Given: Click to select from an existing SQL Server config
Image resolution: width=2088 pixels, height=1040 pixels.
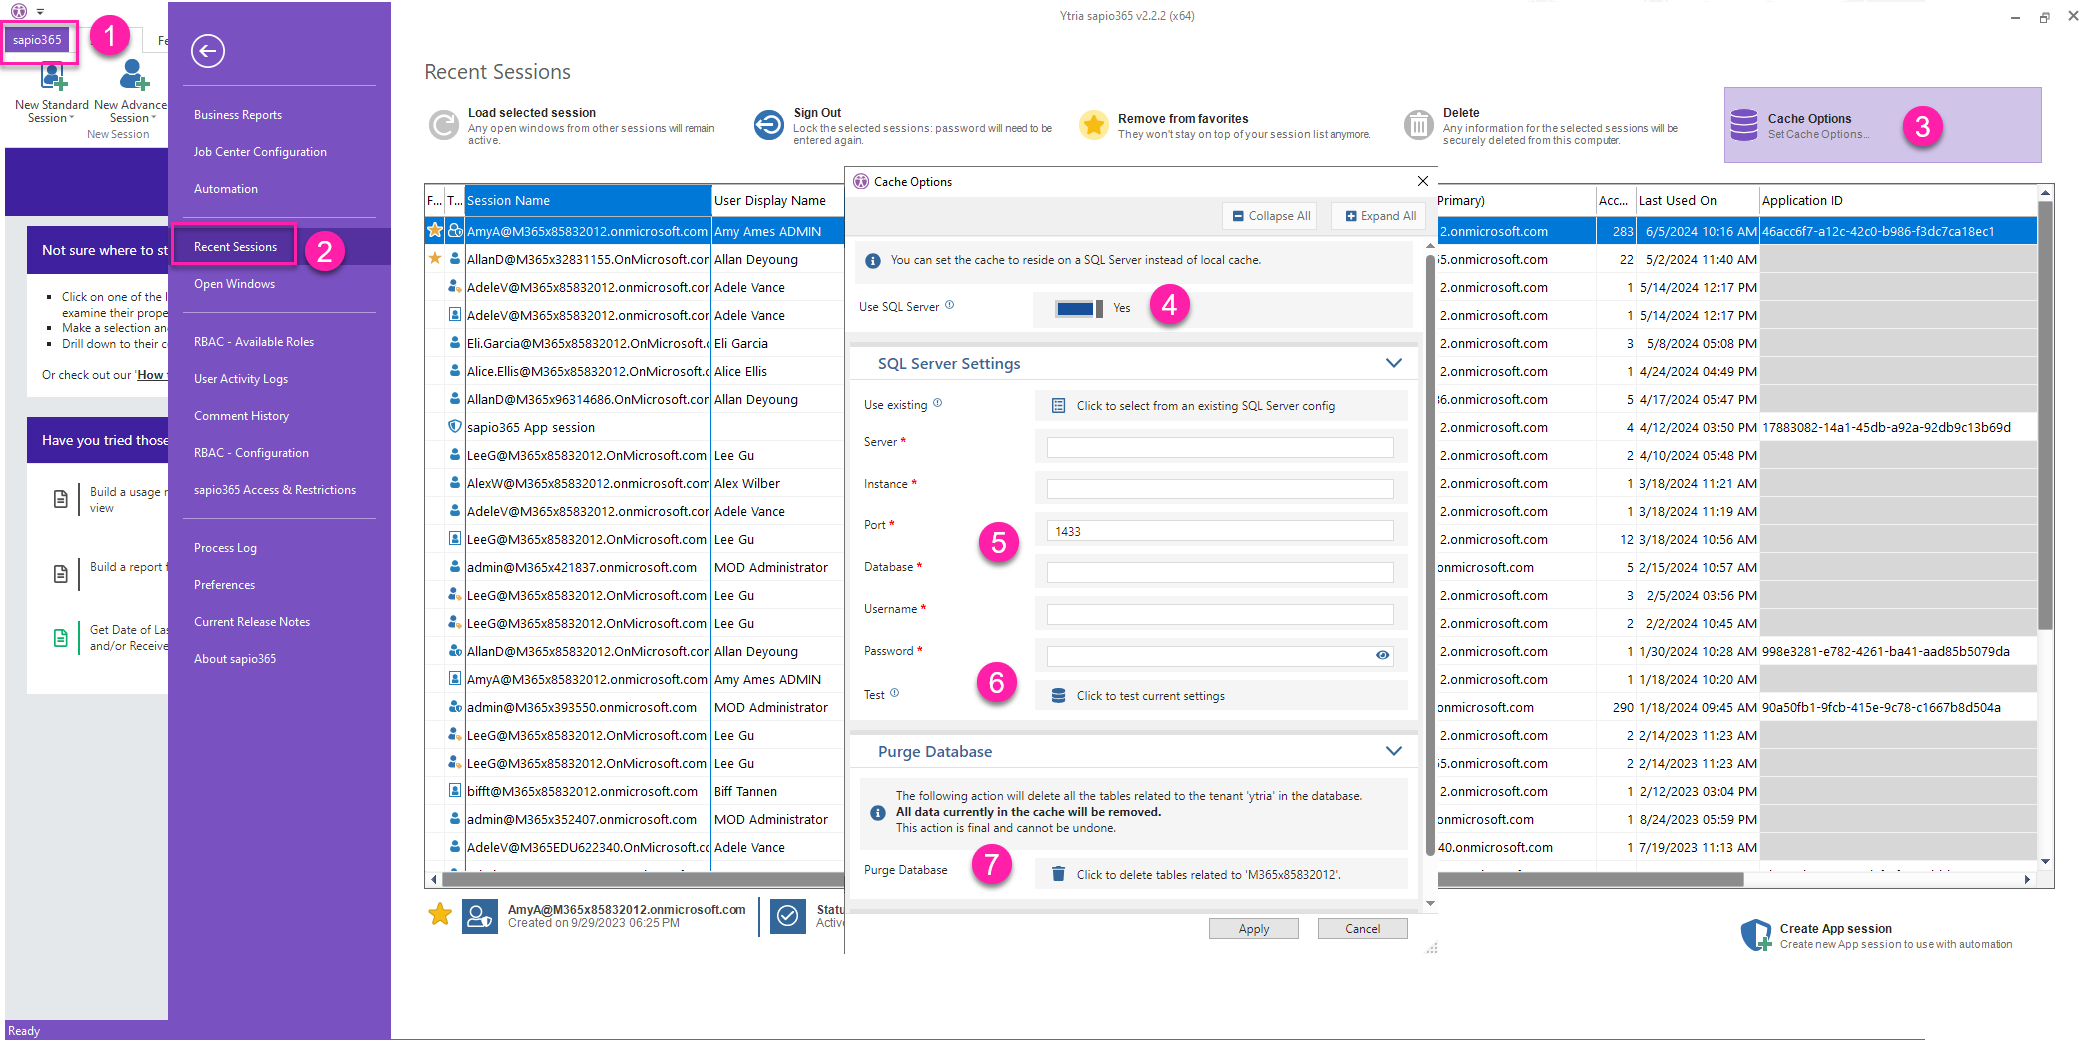Looking at the screenshot, I should click(x=1221, y=405).
